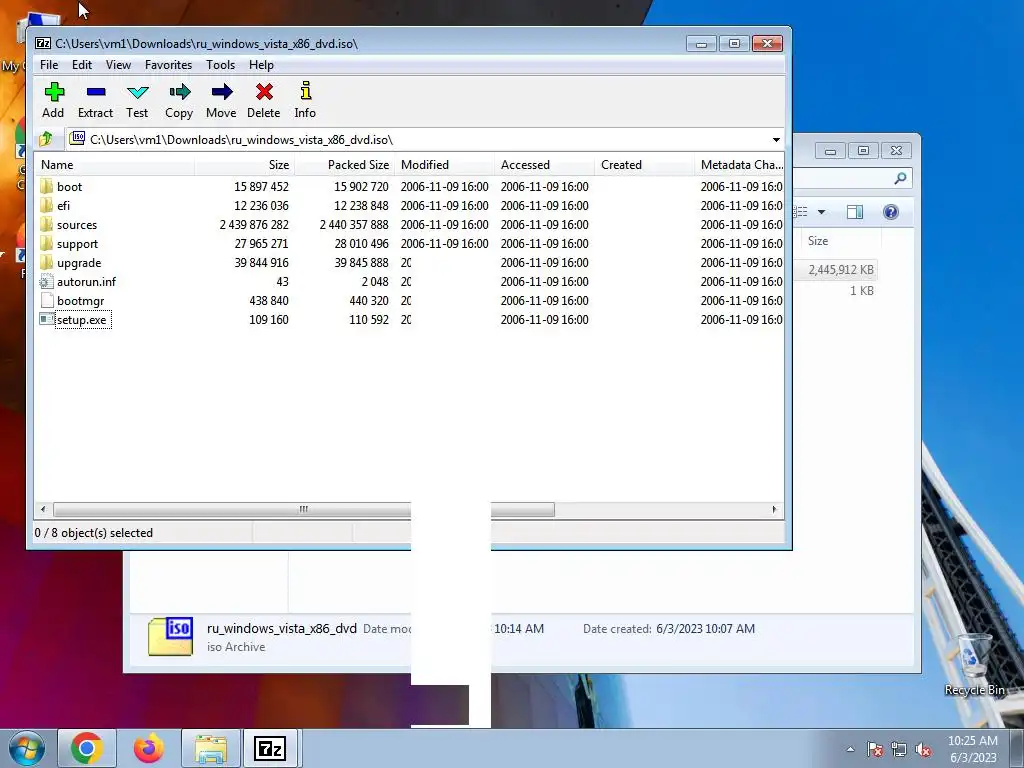
Task: Select the setup.exe file icon
Action: pyautogui.click(x=46, y=319)
